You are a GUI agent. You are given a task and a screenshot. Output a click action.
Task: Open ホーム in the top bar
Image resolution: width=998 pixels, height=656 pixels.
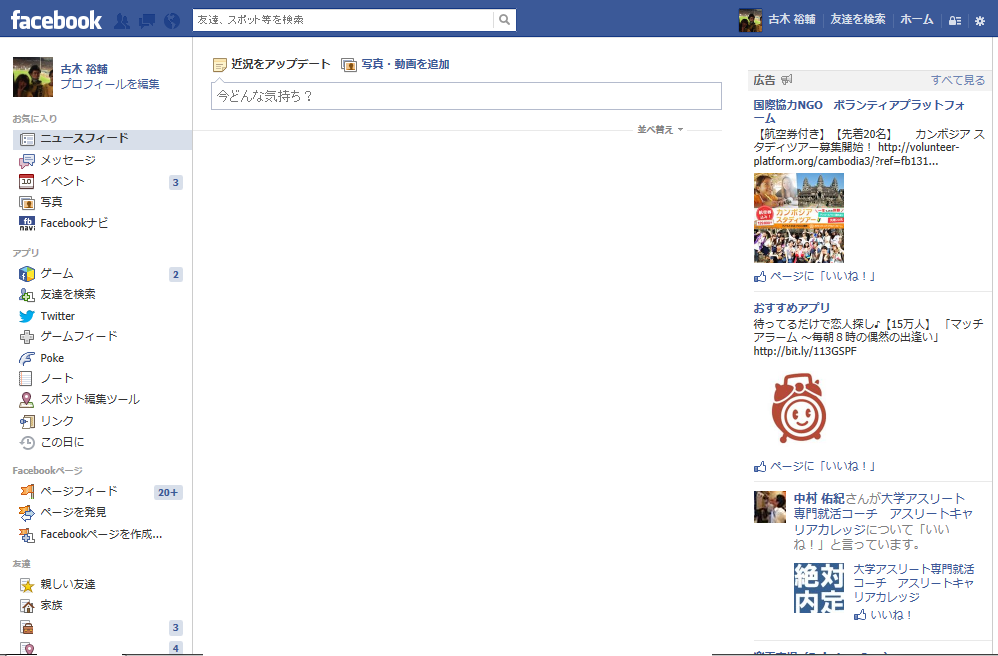pyautogui.click(x=917, y=20)
